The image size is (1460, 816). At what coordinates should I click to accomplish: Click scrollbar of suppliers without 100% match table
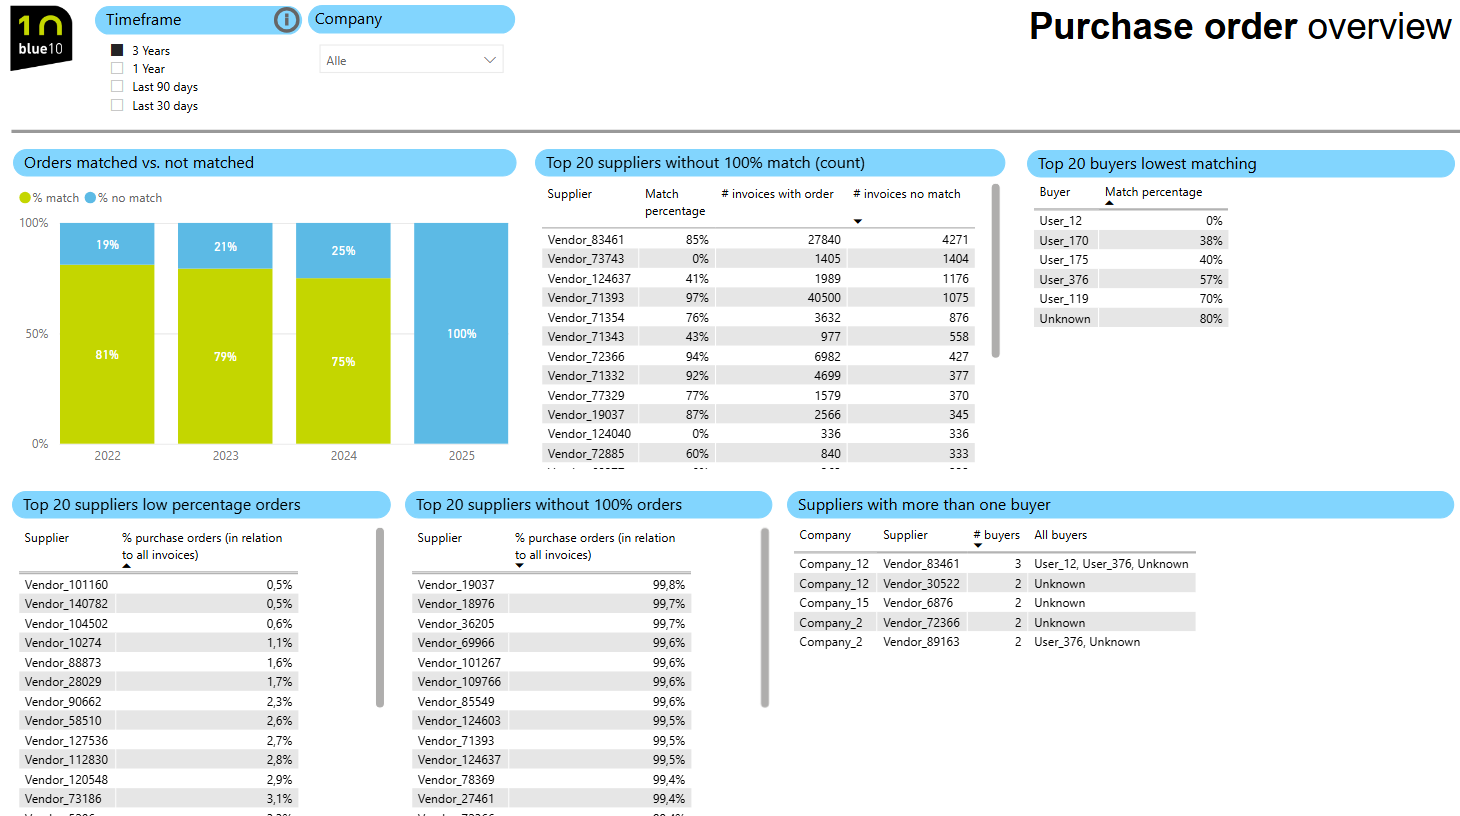click(995, 270)
